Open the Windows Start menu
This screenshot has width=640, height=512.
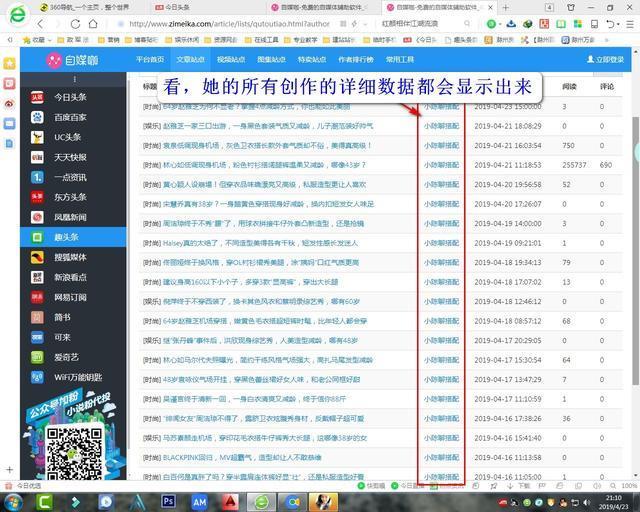point(14,501)
